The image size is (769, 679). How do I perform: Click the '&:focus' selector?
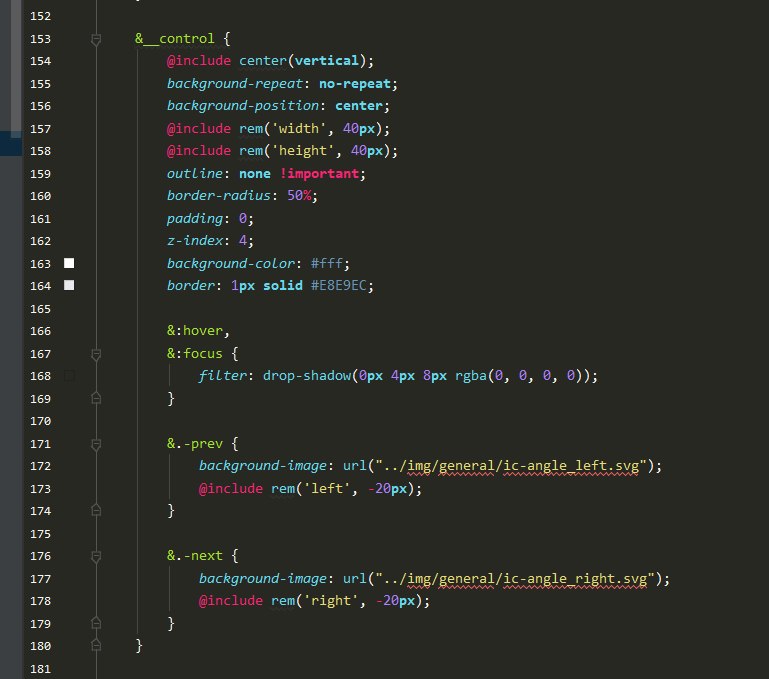click(x=194, y=354)
